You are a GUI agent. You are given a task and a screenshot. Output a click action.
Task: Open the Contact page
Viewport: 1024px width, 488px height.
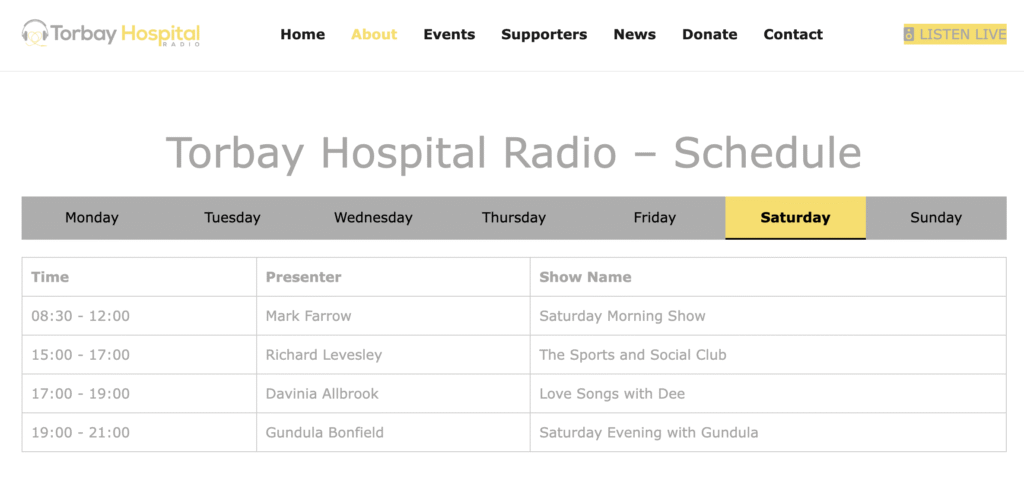[x=793, y=34]
